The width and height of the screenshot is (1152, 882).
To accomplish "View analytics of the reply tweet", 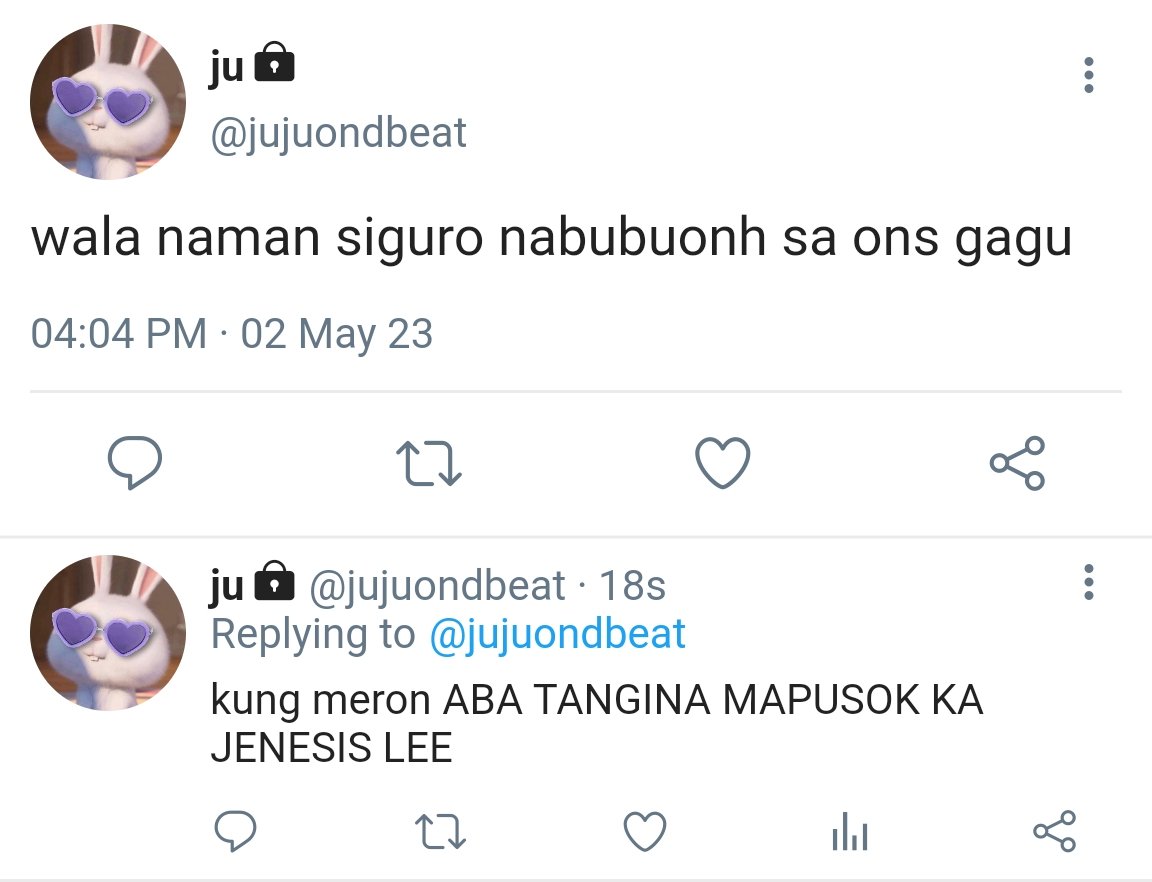I will [850, 831].
